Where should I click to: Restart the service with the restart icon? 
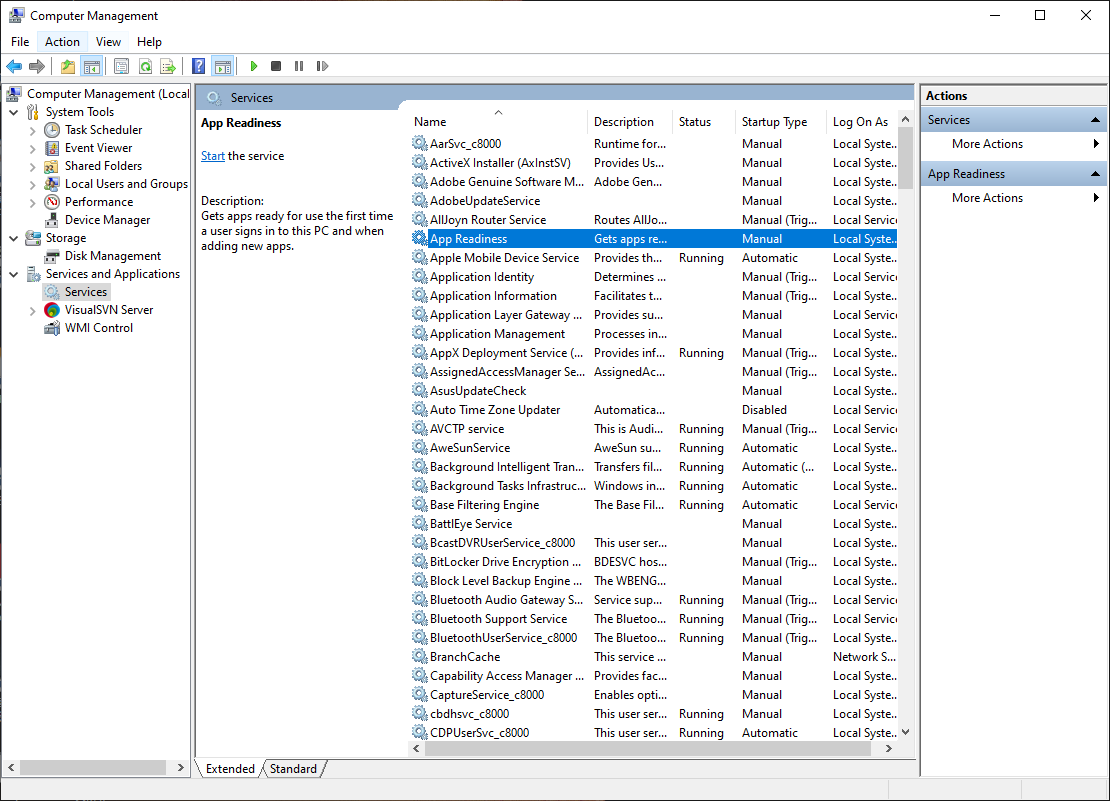point(322,66)
